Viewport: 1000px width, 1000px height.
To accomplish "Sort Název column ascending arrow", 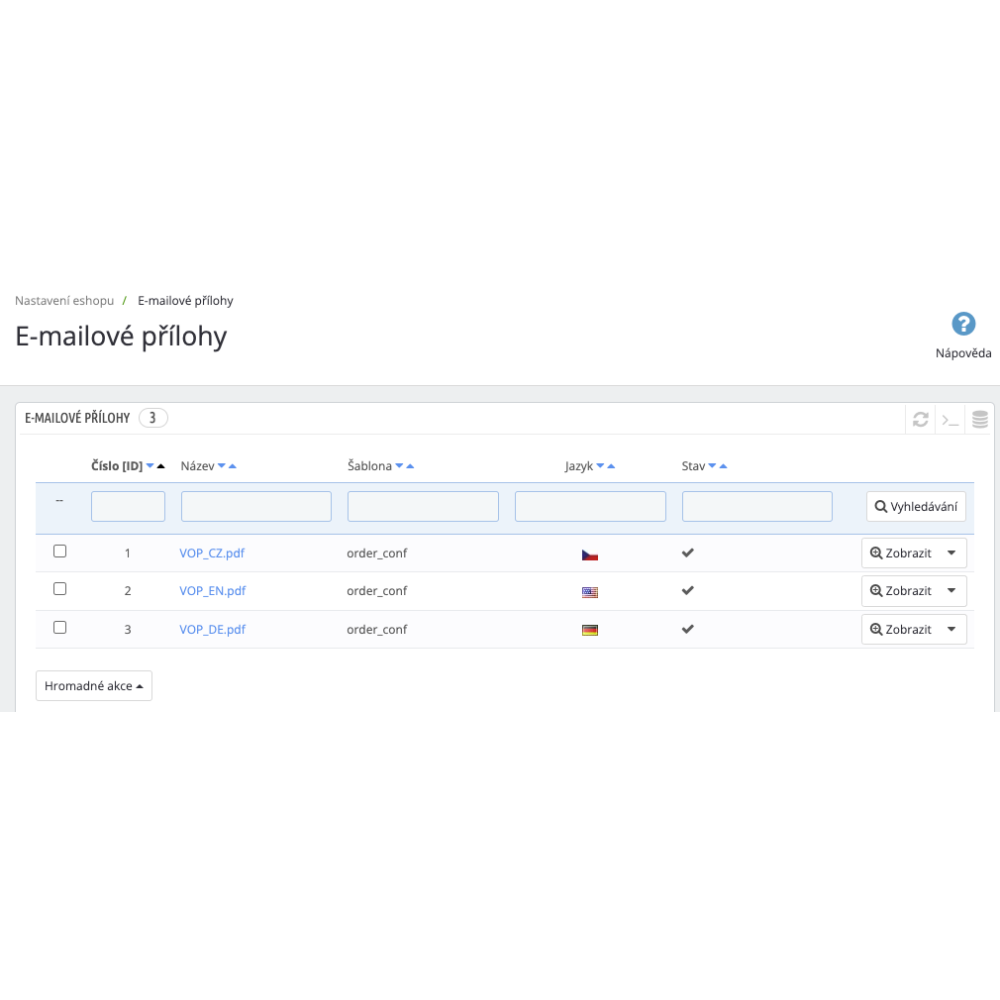I will tap(233, 466).
